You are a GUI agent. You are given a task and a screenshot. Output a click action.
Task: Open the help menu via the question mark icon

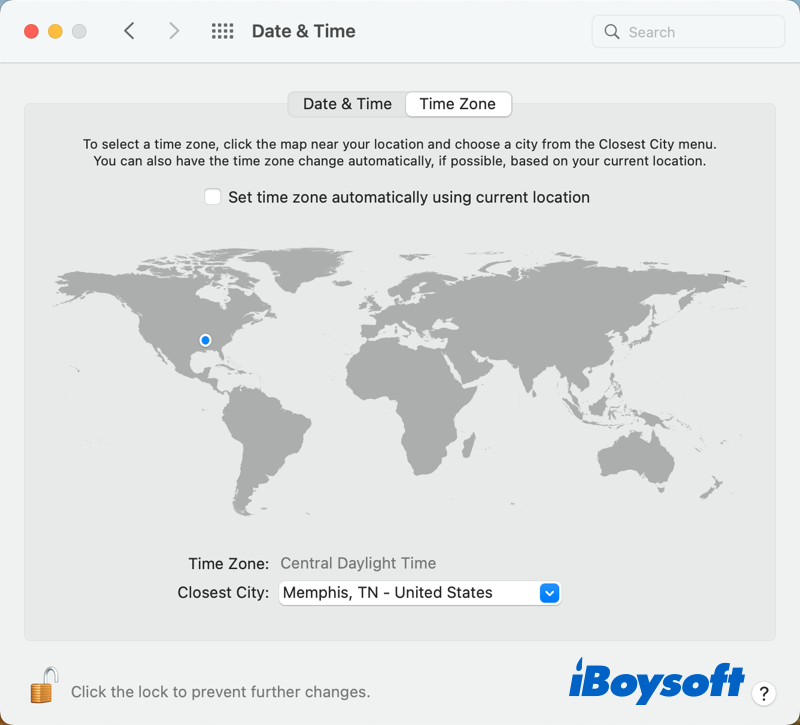click(x=764, y=694)
